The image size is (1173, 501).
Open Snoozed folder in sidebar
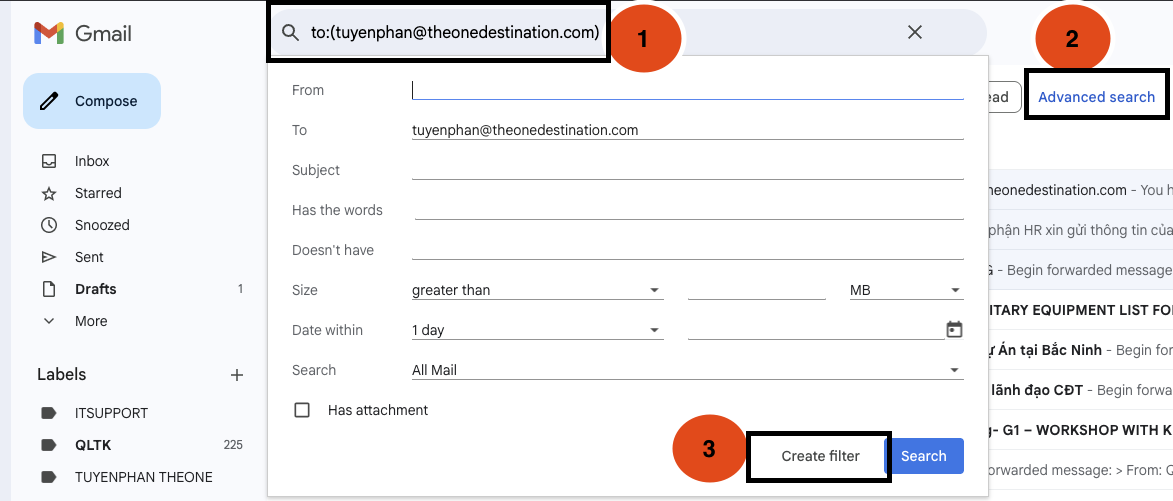coord(101,225)
